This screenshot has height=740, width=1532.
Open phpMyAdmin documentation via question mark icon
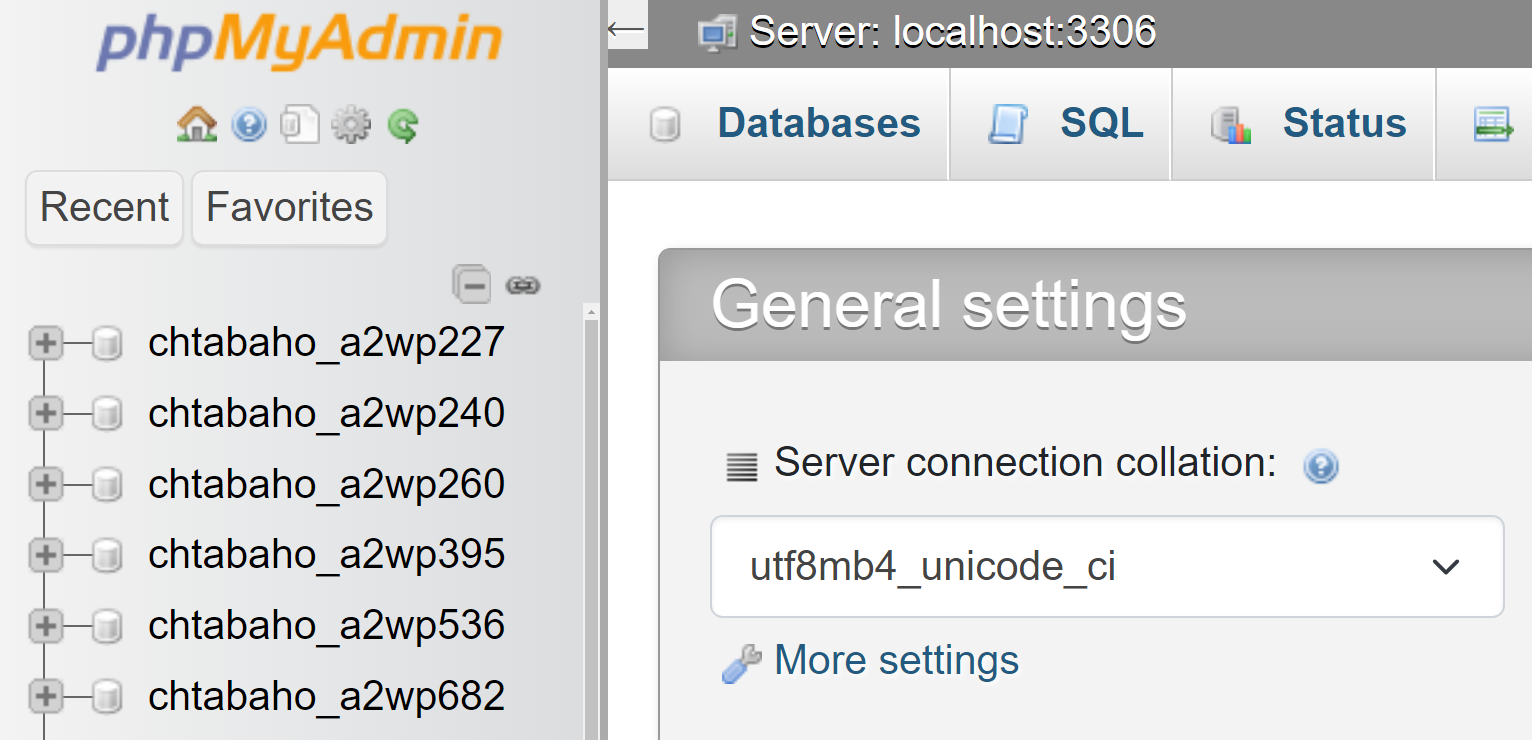pos(248,124)
